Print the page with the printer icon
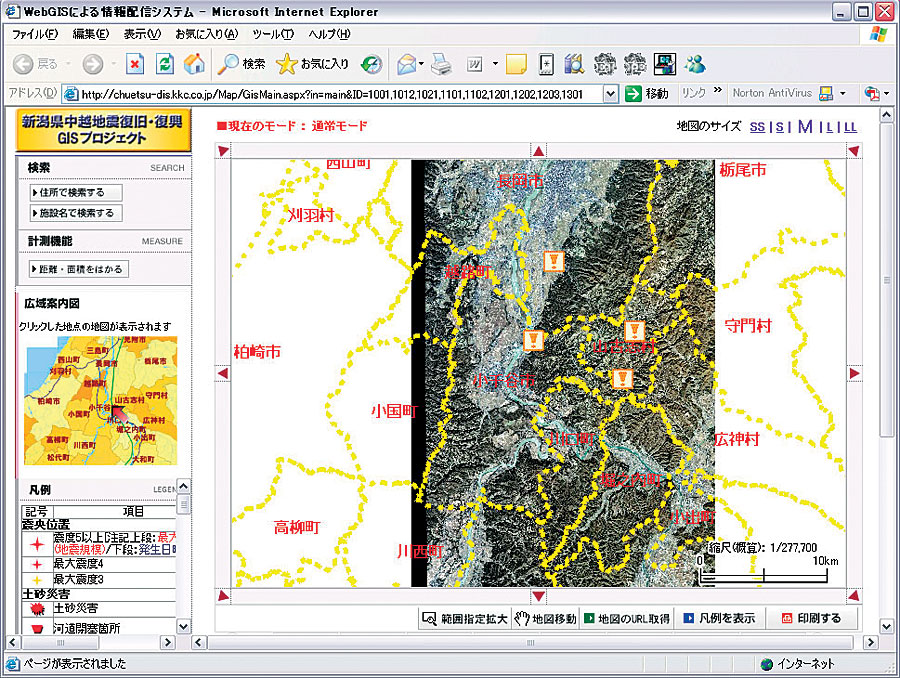 coord(441,64)
